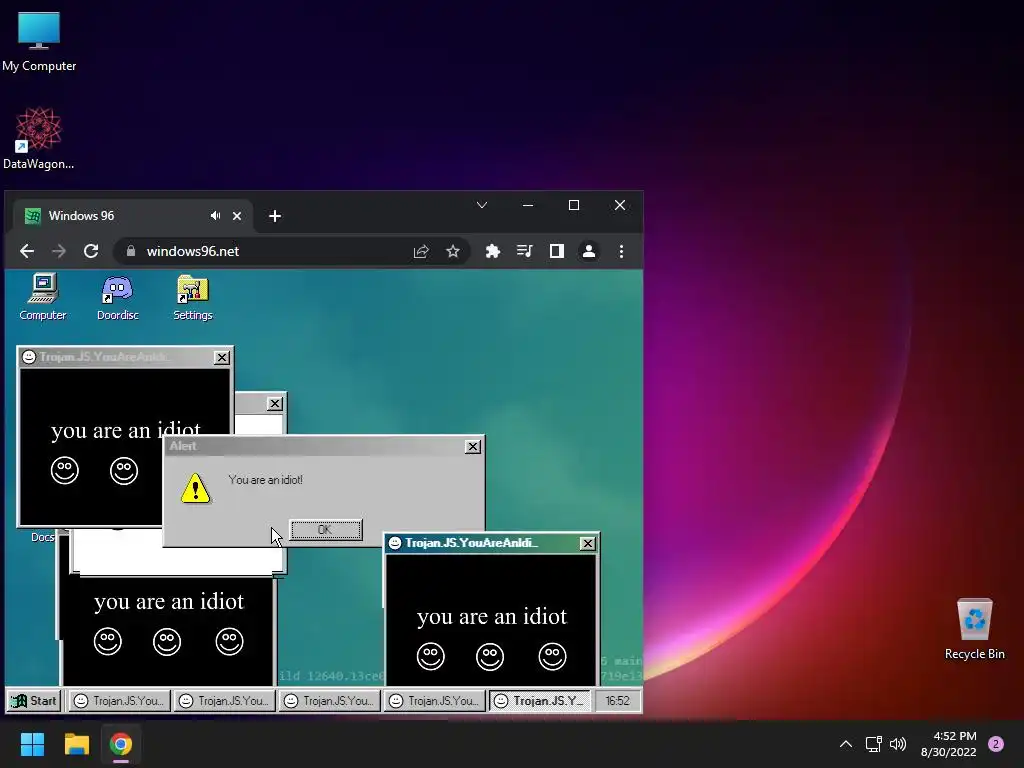Click the smiley icon in inactive Trojan title bar

(x=29, y=357)
